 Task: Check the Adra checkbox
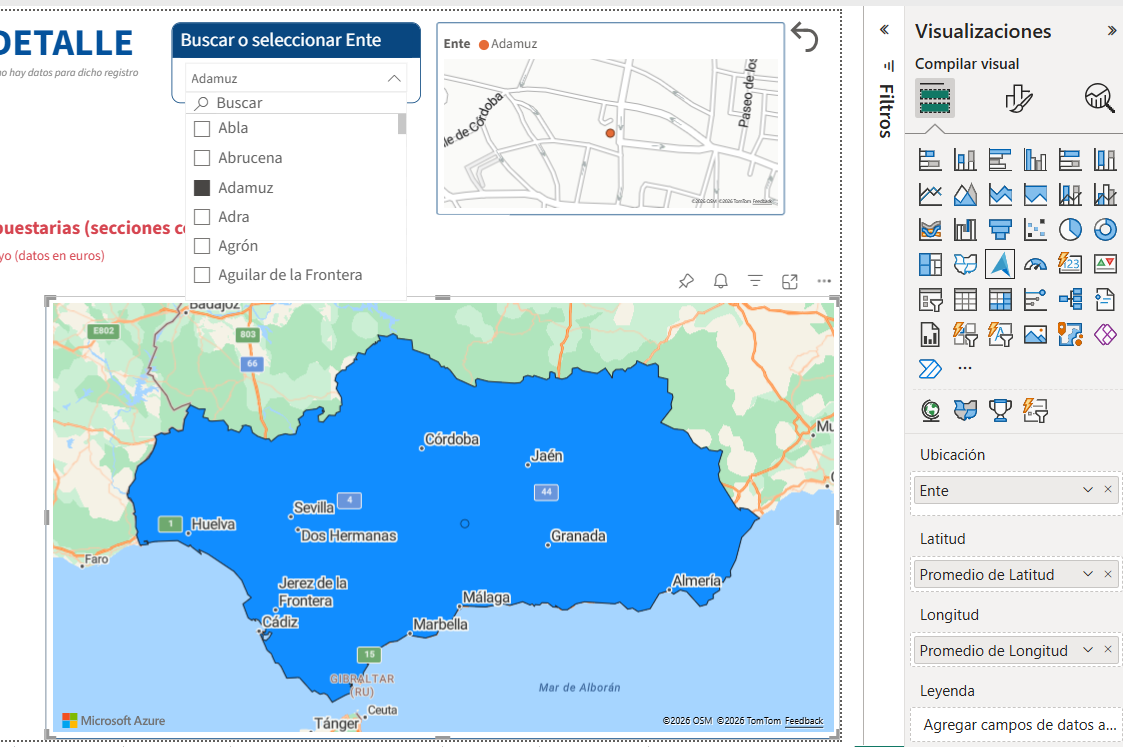202,217
